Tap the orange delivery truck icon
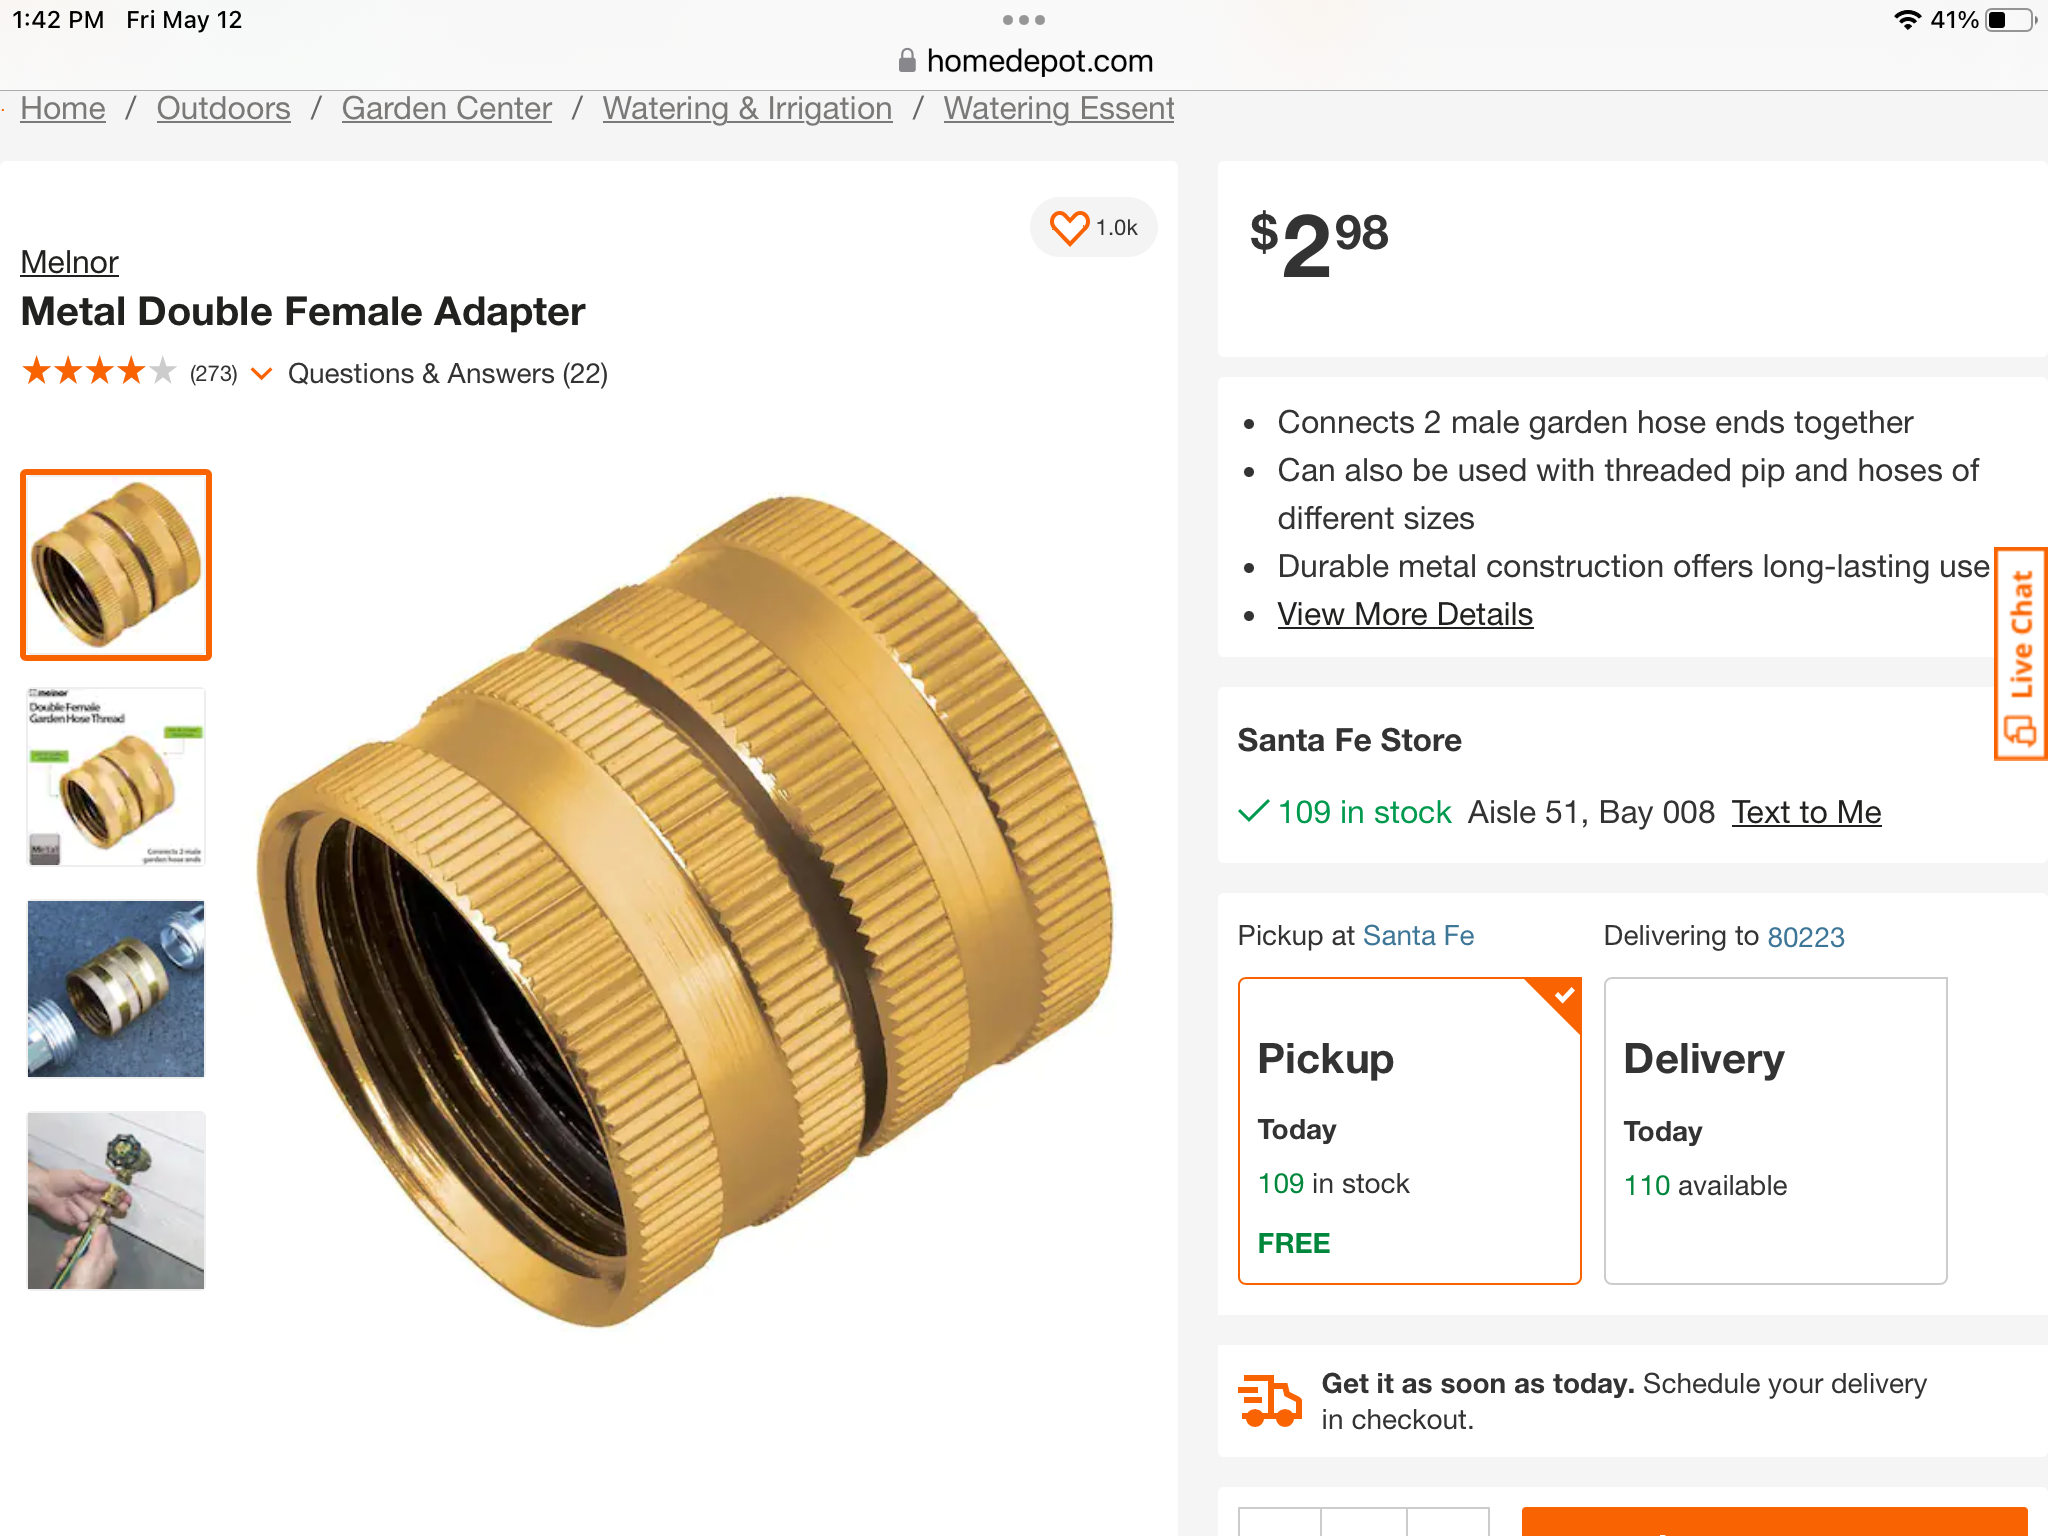The width and height of the screenshot is (2048, 1536). 1270,1400
